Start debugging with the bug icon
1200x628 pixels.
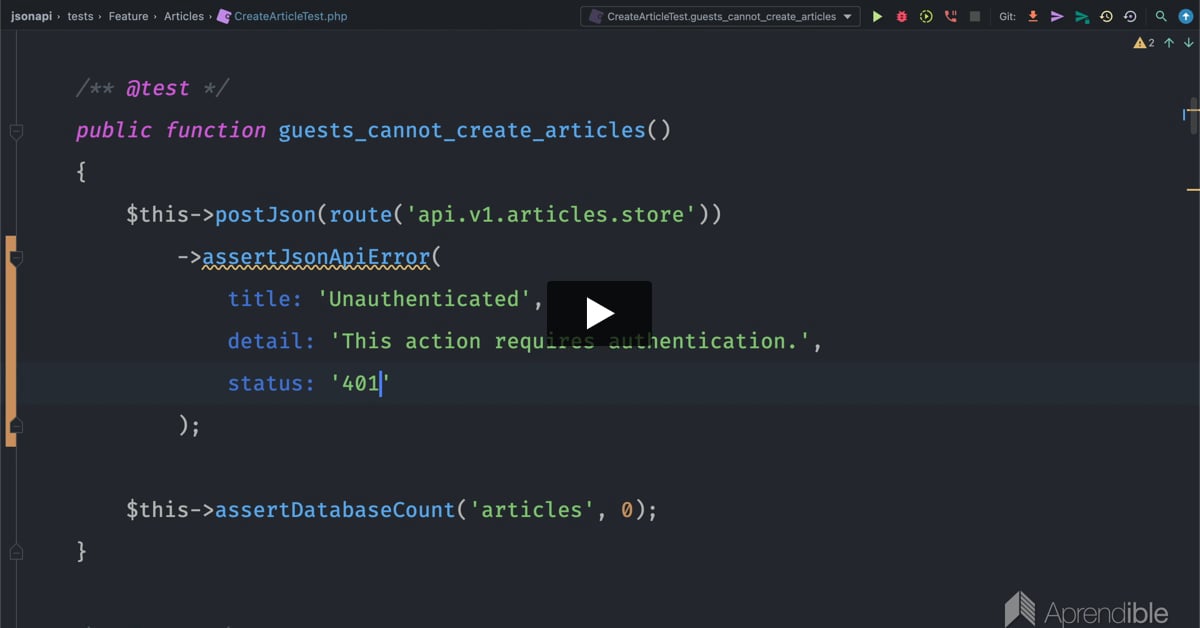tap(901, 16)
